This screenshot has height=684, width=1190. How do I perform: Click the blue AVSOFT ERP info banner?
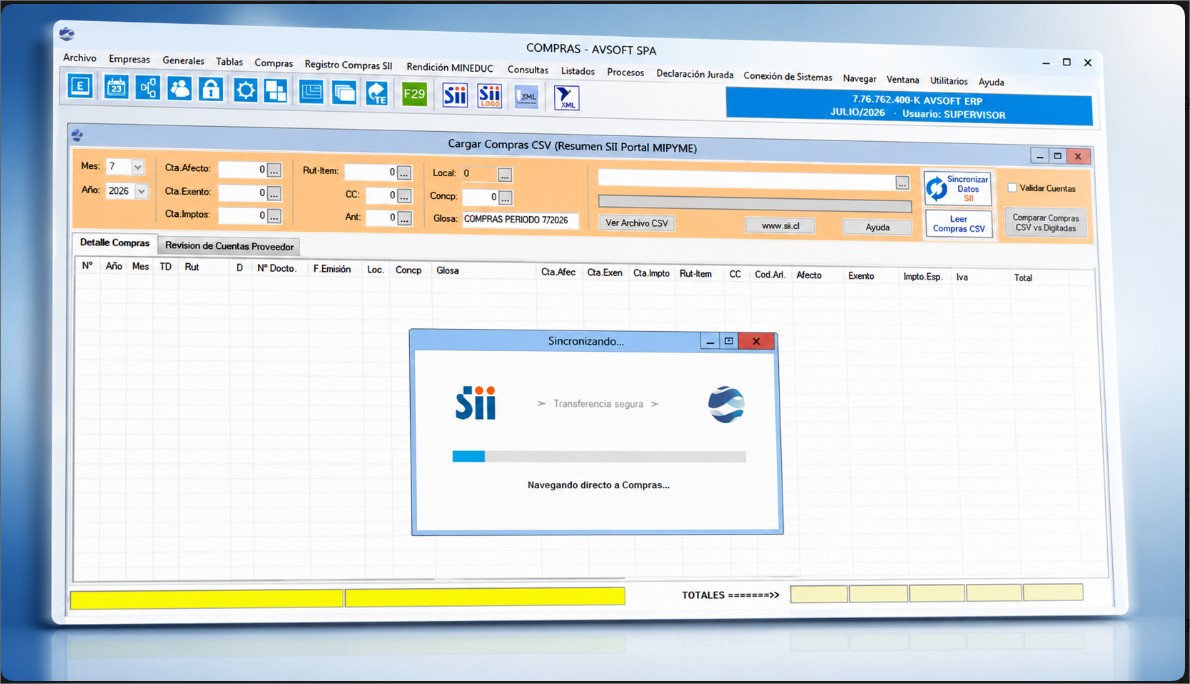(x=909, y=107)
